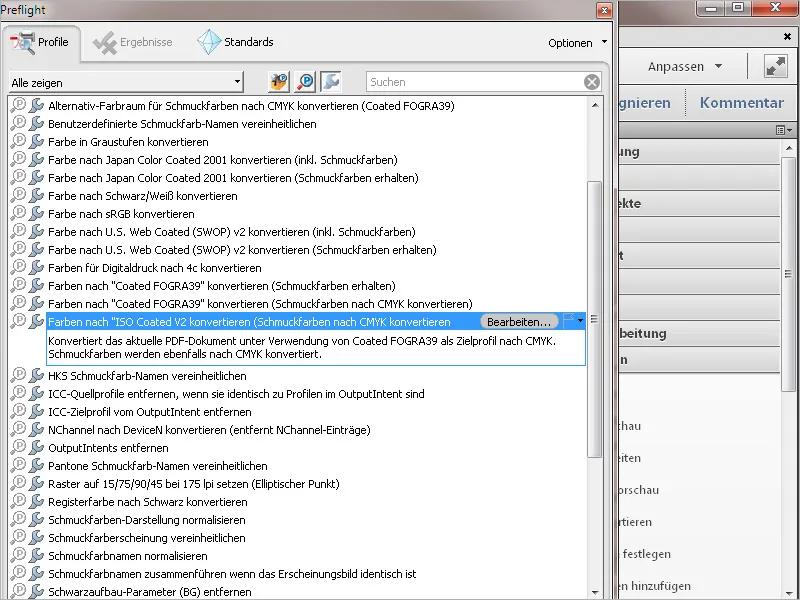Click P magnifier icon of Raster auf 15/75/90/45 row
Screen dimensions: 800x600
click(x=18, y=483)
